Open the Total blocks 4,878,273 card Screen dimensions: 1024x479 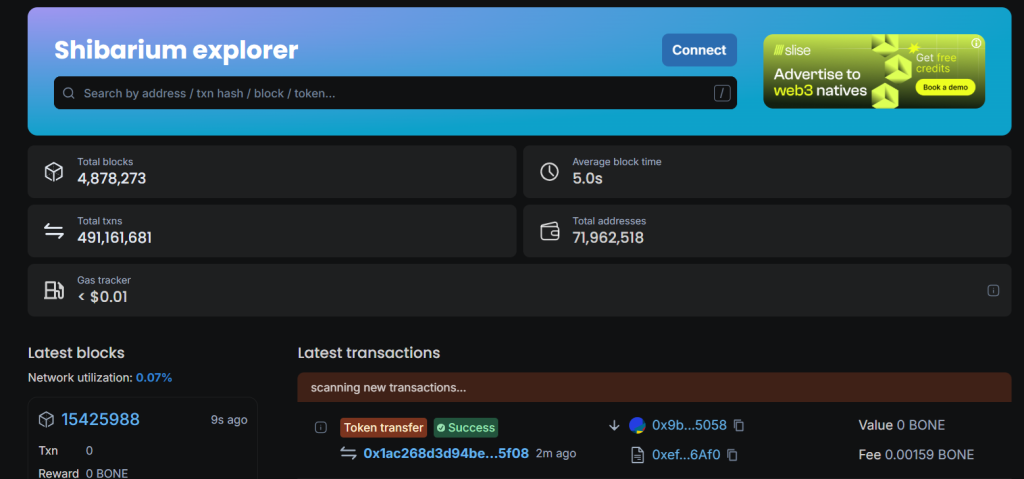point(272,172)
